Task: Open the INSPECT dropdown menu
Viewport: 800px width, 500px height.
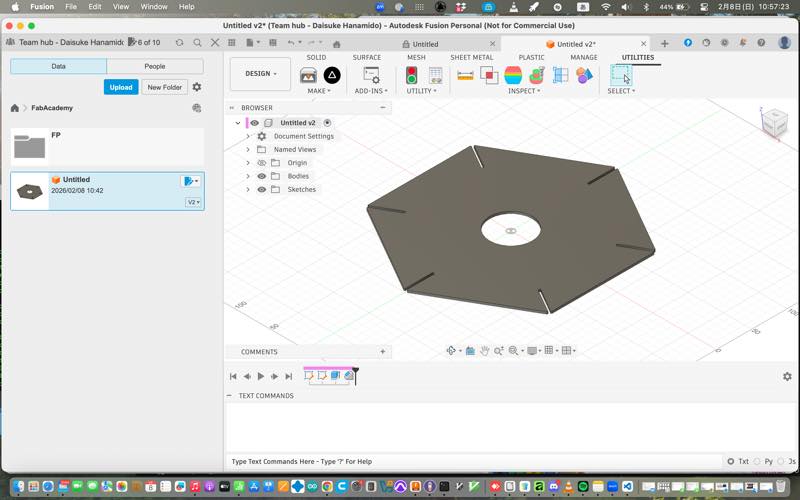Action: pyautogui.click(x=524, y=91)
